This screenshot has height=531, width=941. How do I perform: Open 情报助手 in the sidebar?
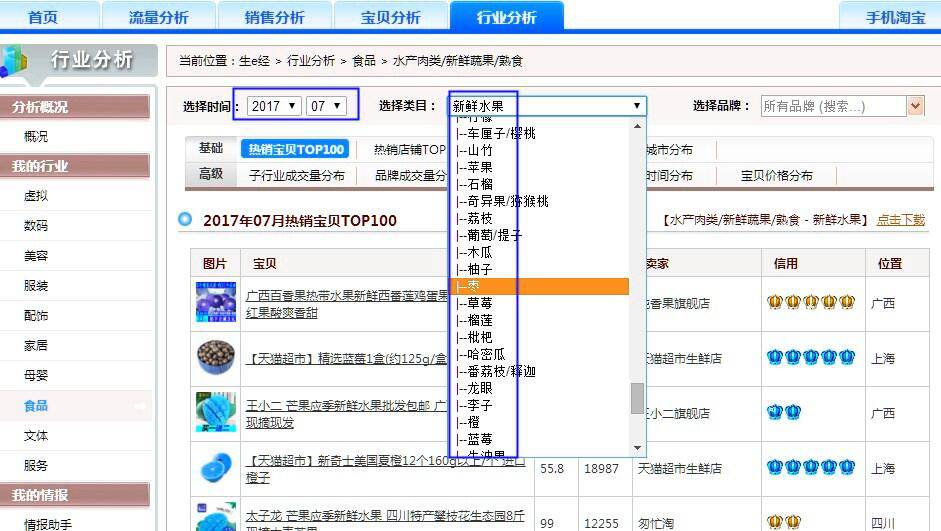click(47, 524)
